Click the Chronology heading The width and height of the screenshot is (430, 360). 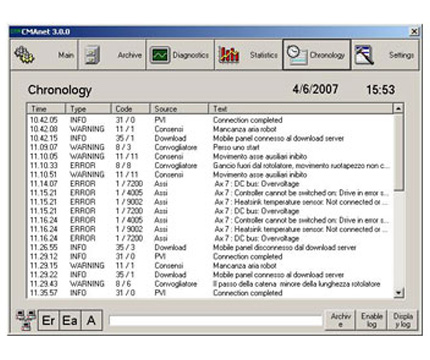tap(60, 90)
